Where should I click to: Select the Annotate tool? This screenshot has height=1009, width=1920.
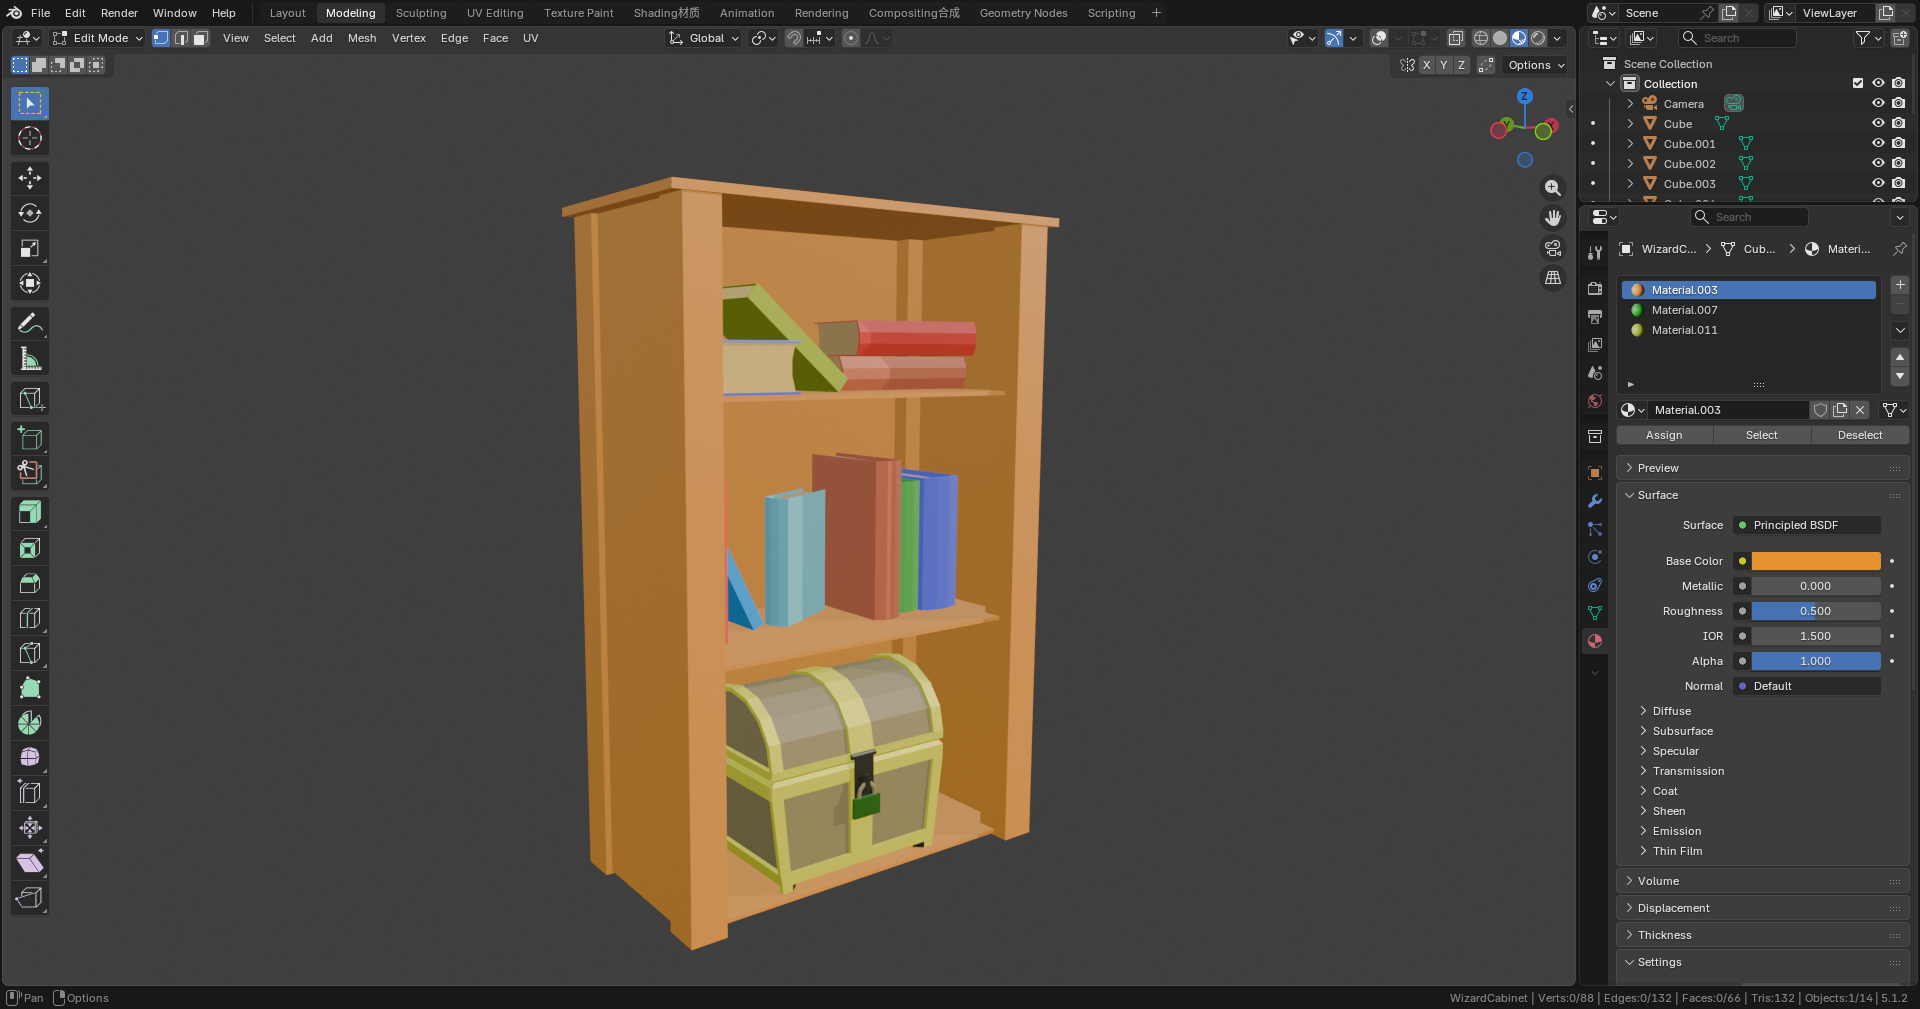coord(30,323)
